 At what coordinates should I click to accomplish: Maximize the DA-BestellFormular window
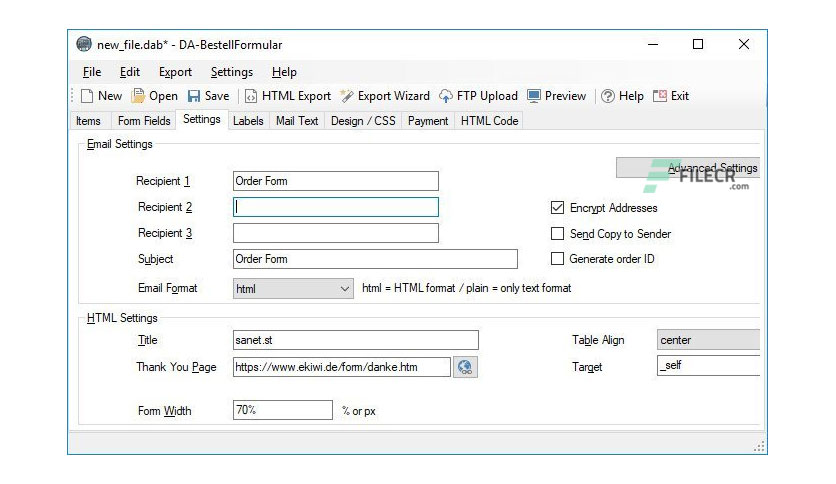pyautogui.click(x=698, y=44)
